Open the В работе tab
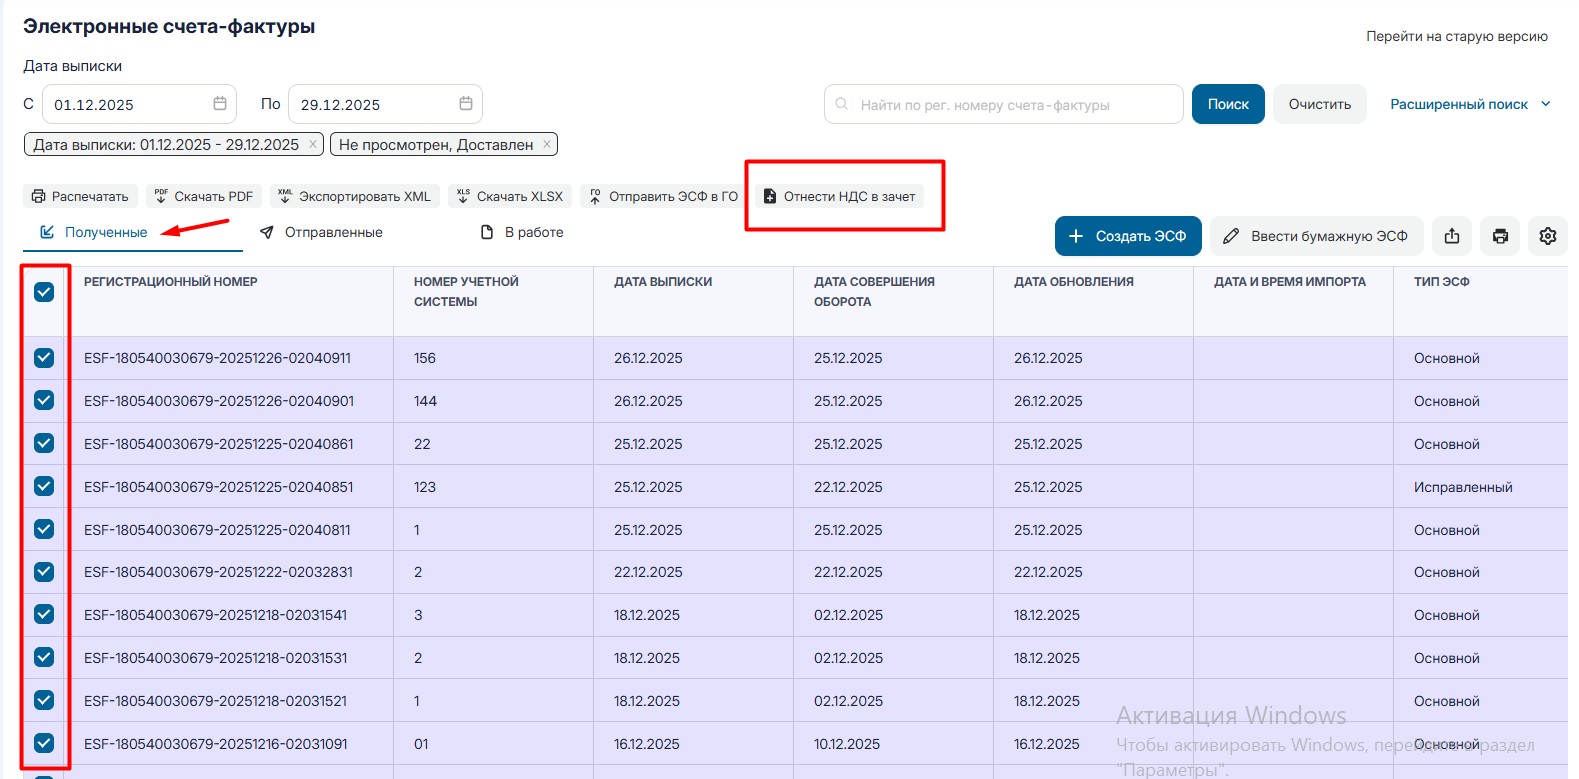Viewport: 1579px width, 779px height. pos(522,232)
